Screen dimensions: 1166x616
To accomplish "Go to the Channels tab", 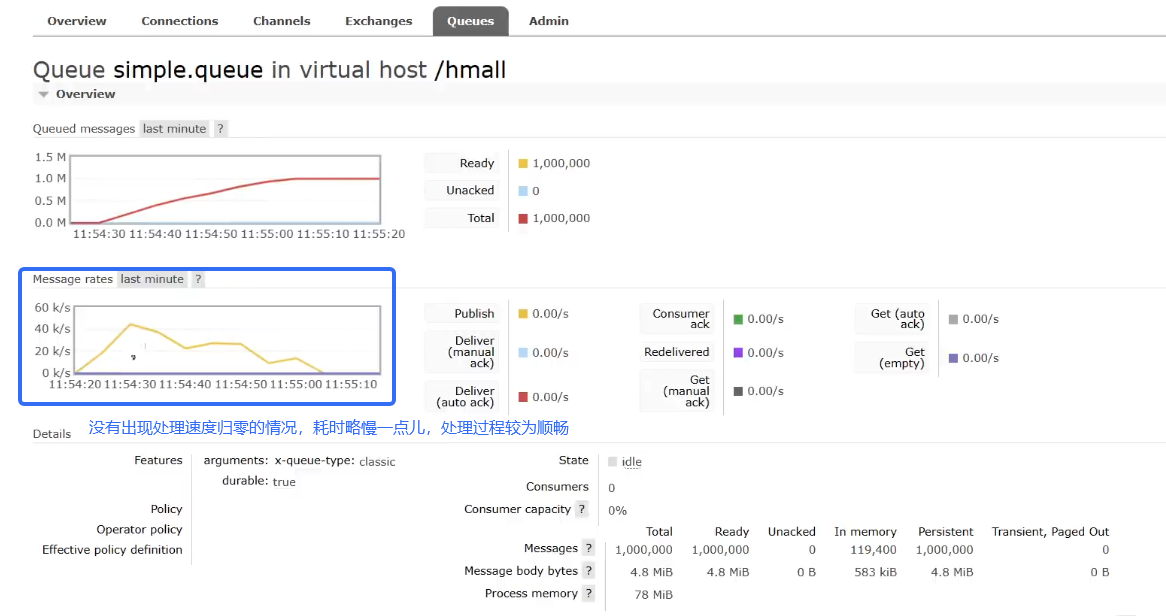I will click(281, 21).
